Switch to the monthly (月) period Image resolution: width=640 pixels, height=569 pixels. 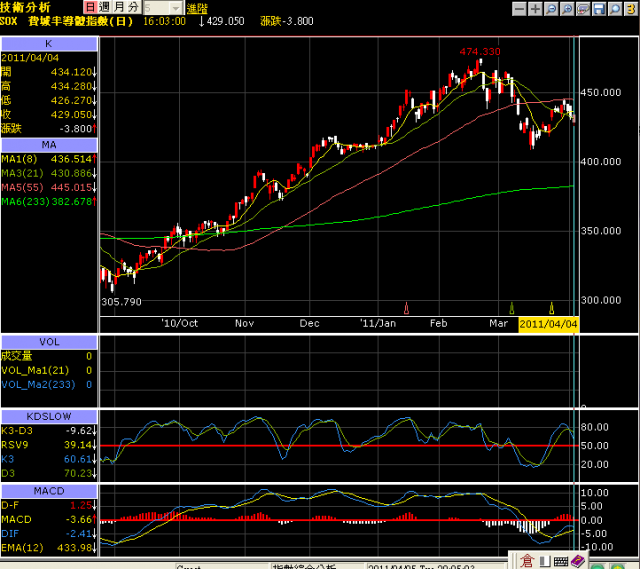(119, 7)
